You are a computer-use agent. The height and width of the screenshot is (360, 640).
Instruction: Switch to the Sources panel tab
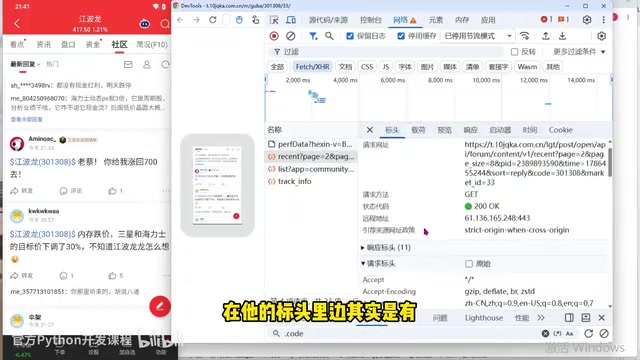(328, 20)
